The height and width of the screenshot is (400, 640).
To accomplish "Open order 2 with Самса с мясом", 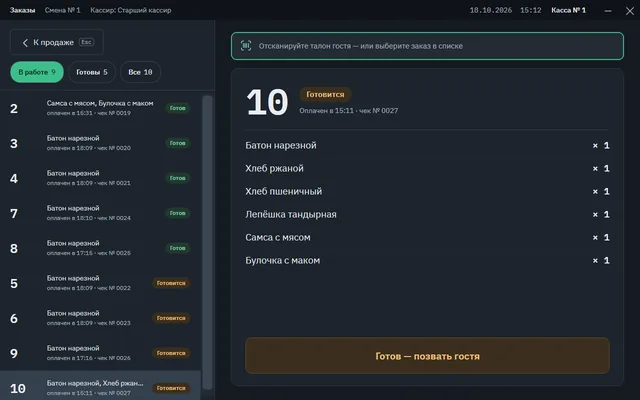I will (100, 108).
